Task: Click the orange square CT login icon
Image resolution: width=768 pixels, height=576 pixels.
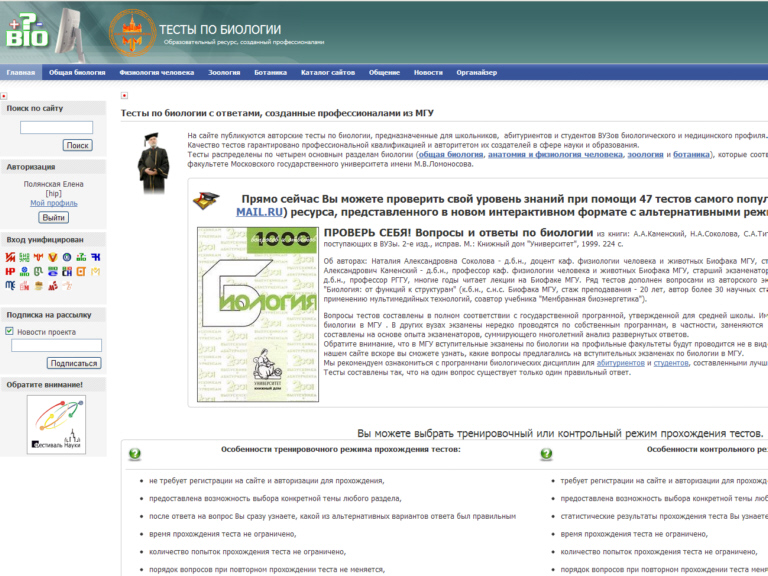Action: click(x=81, y=271)
